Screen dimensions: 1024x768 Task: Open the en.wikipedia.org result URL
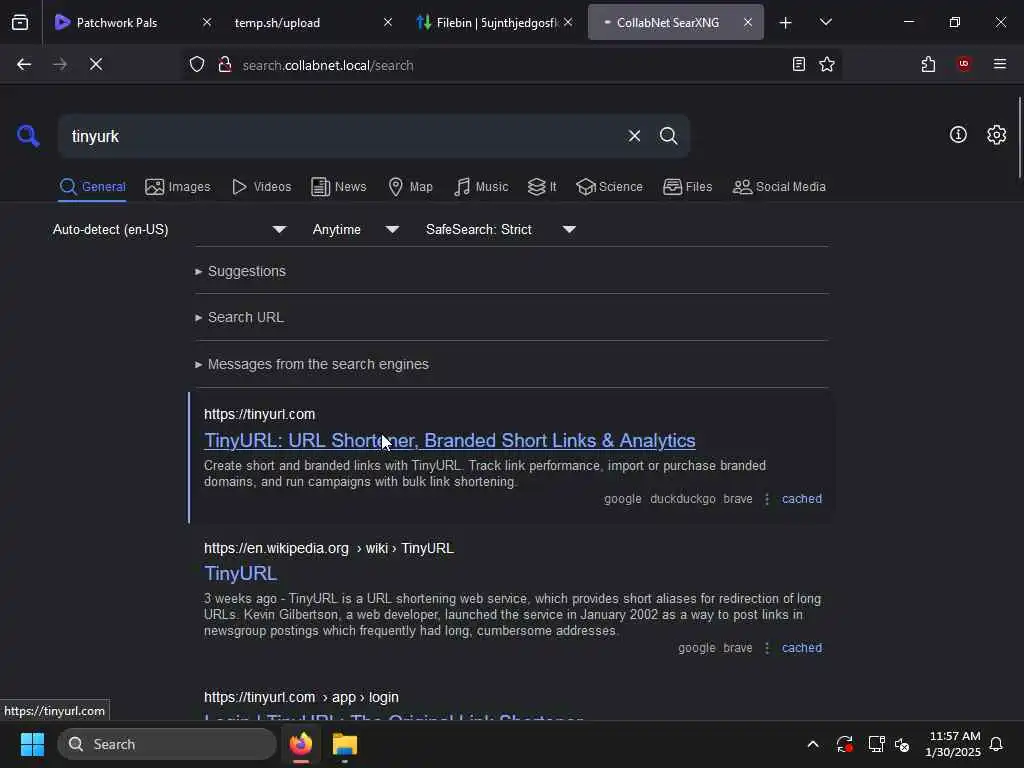[x=328, y=548]
